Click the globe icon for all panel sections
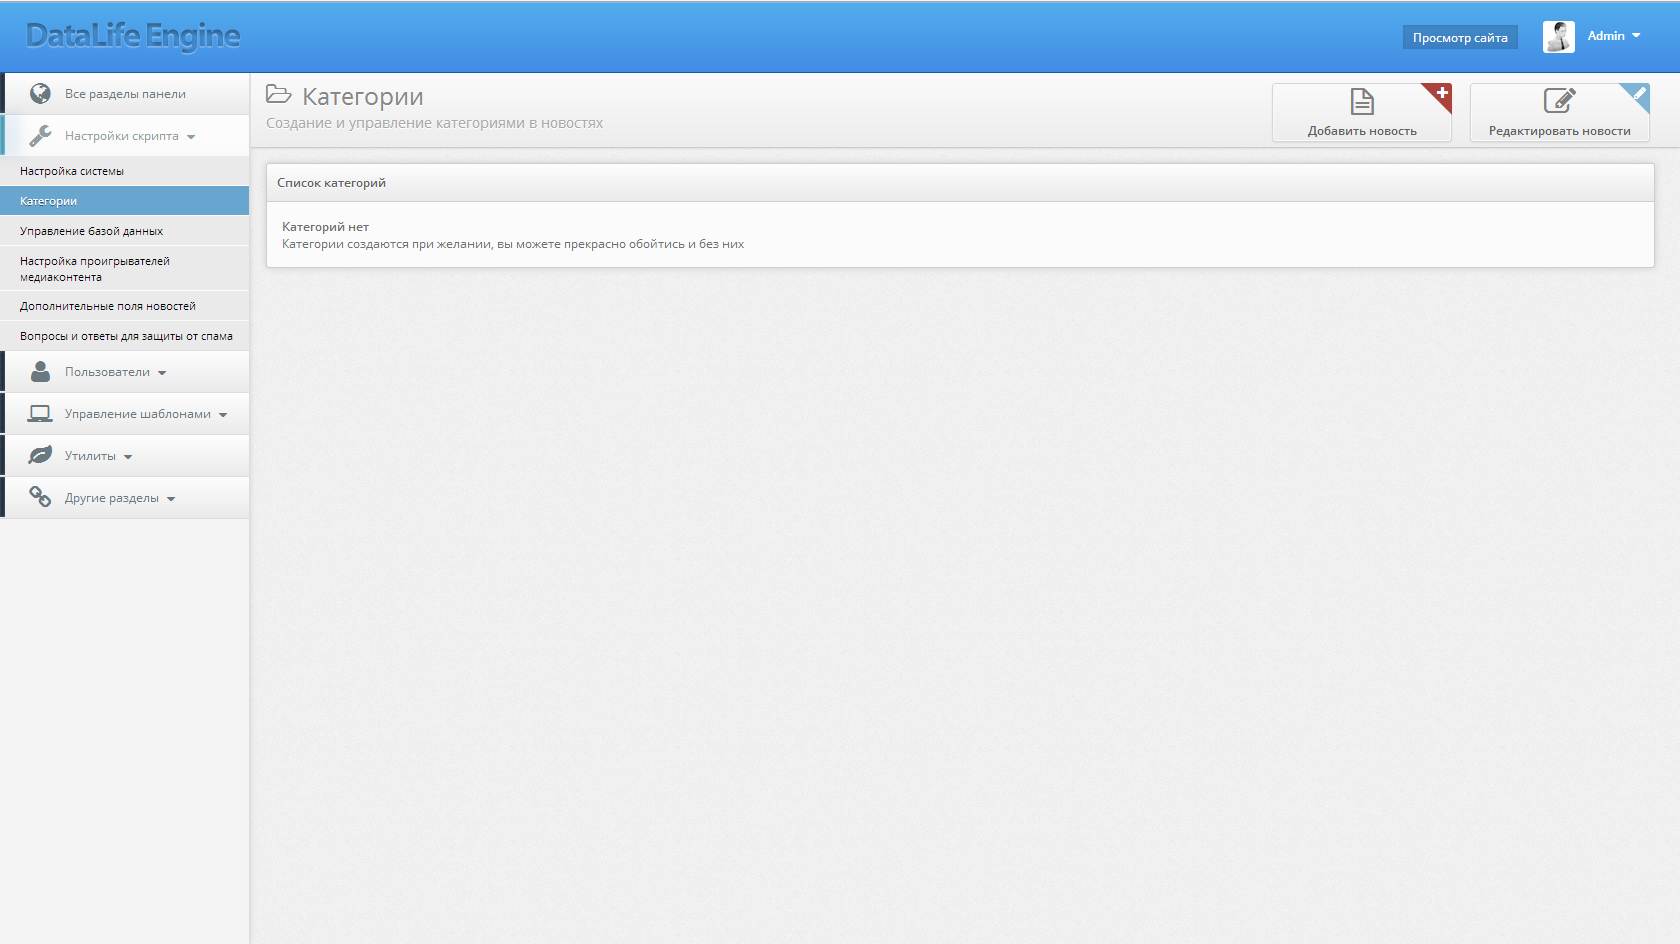1680x944 pixels. tap(40, 93)
